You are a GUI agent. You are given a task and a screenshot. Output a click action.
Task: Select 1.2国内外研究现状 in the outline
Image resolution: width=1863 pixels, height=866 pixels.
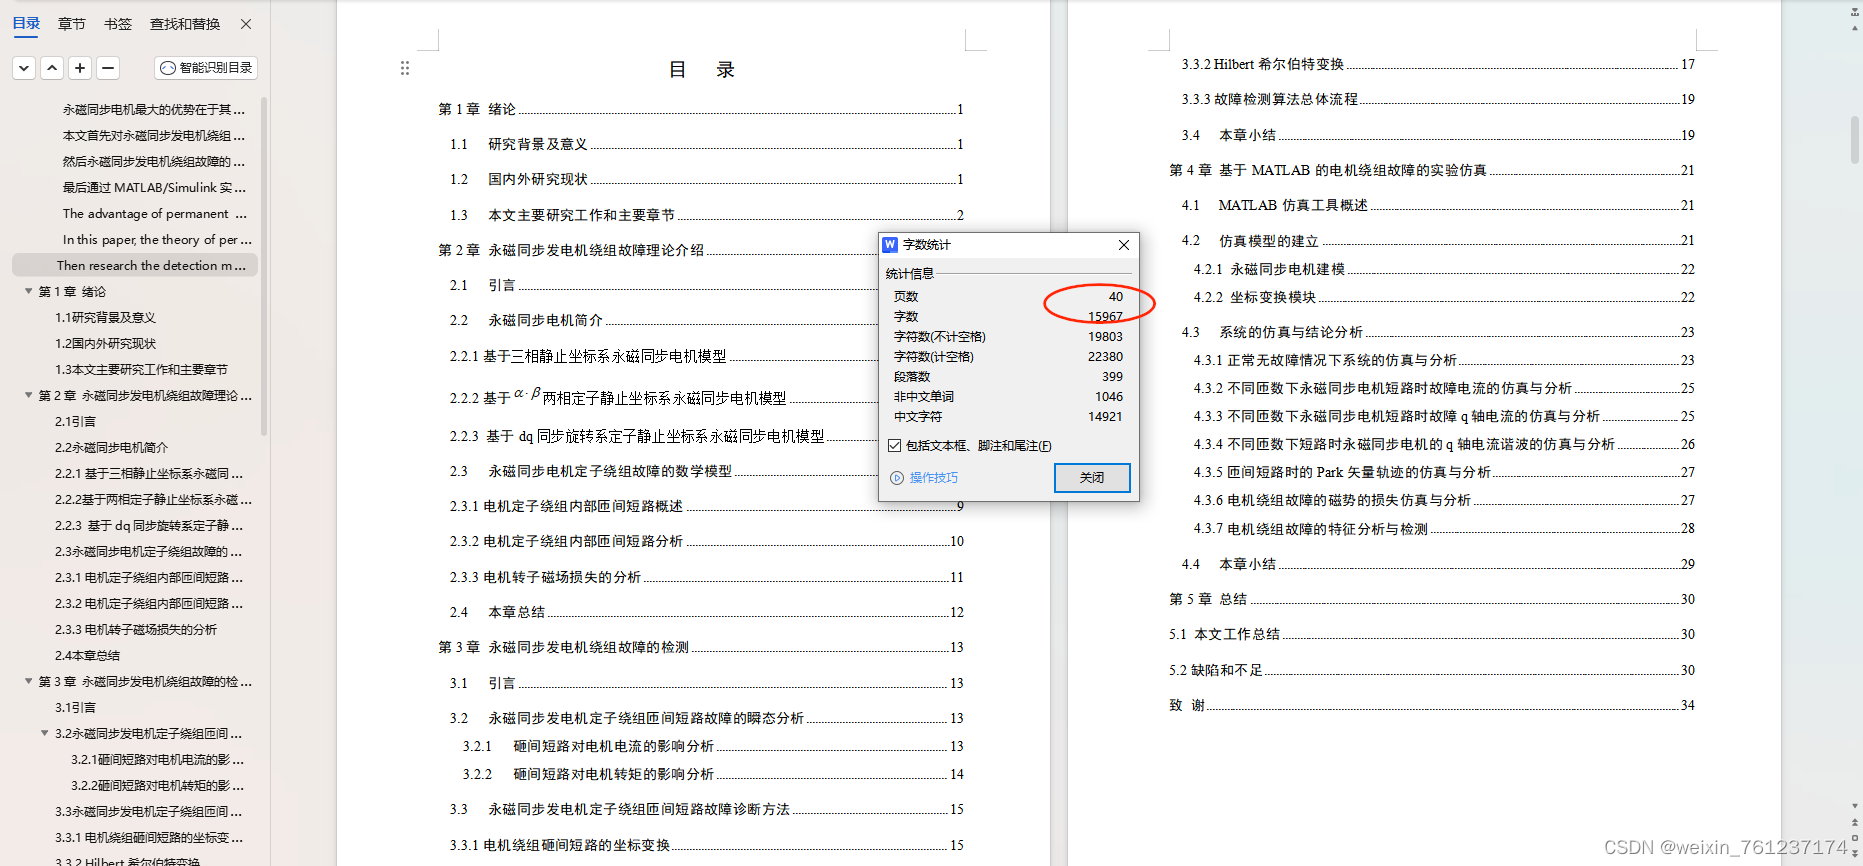point(105,343)
